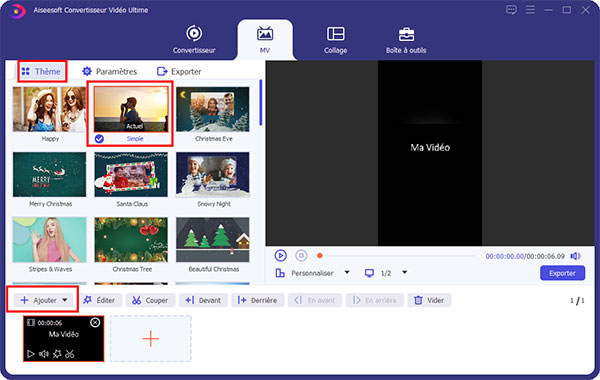The height and width of the screenshot is (380, 600).
Task: Play the Ma Vidéo clip
Action: 31,354
